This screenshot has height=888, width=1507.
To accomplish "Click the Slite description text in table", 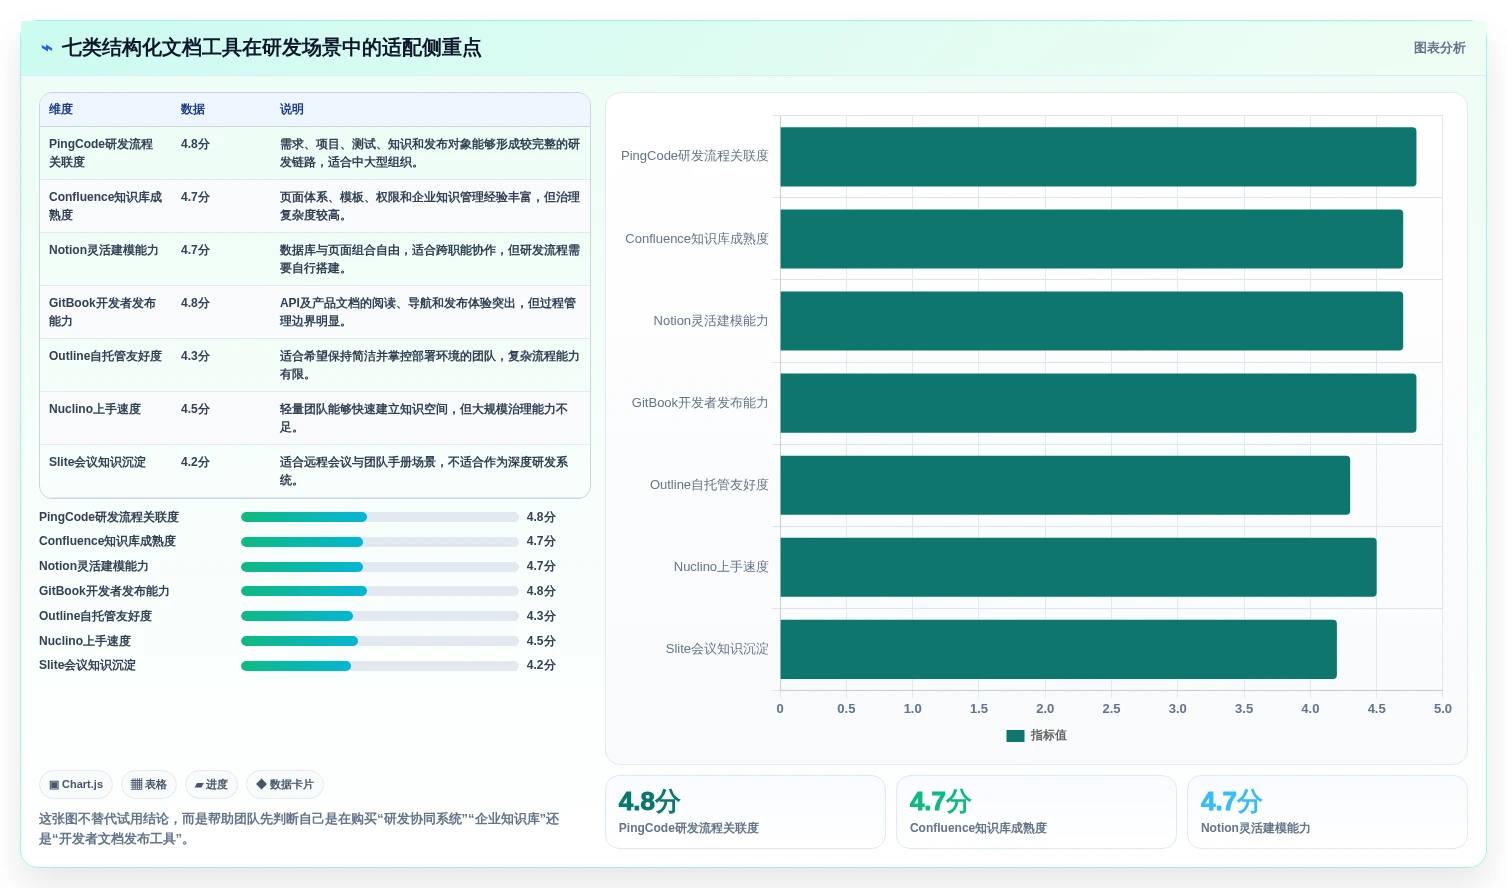I will pos(424,471).
